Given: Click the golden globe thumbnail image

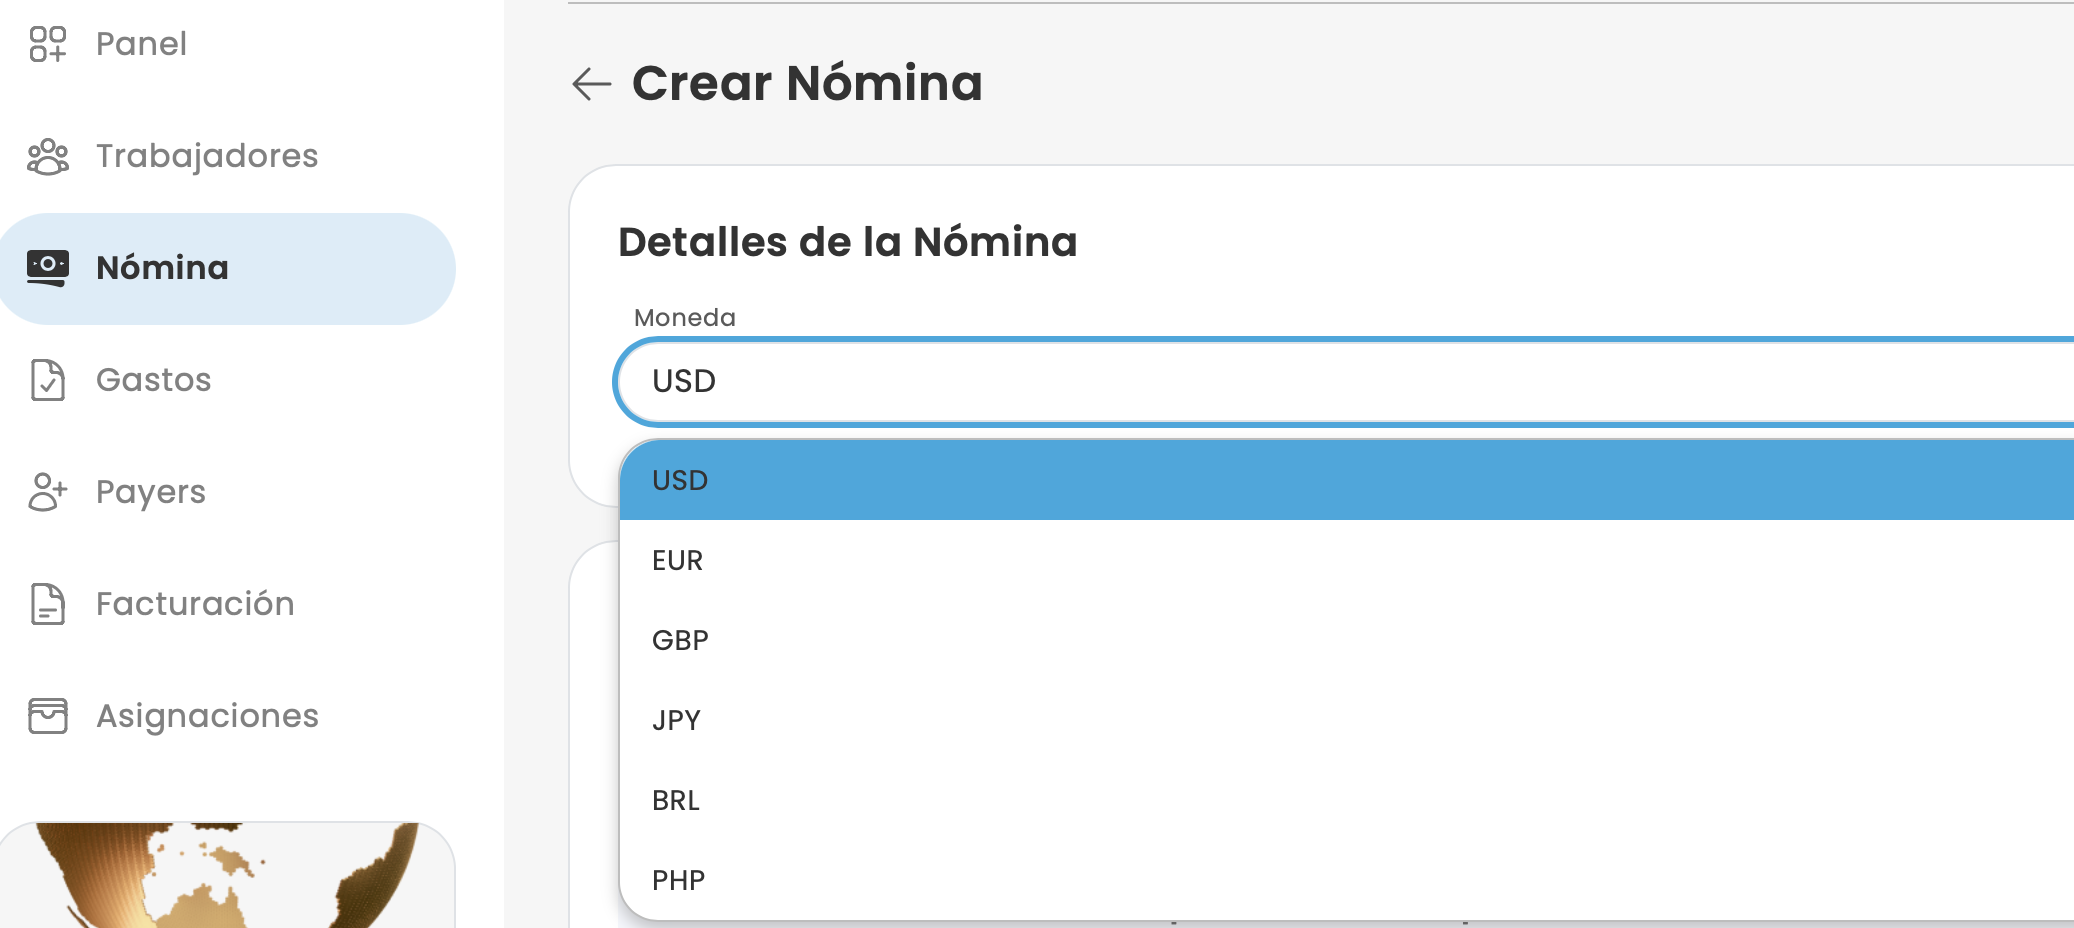Looking at the screenshot, I should 228,875.
